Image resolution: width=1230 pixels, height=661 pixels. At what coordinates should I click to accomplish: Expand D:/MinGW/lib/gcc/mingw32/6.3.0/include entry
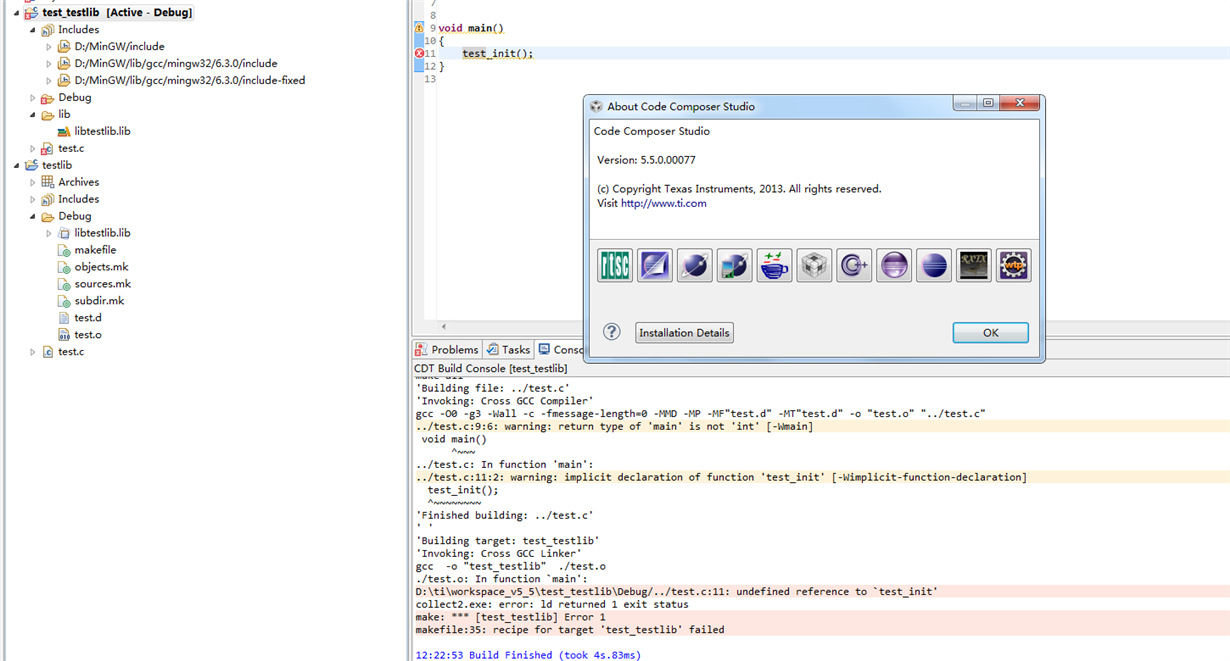tap(49, 64)
